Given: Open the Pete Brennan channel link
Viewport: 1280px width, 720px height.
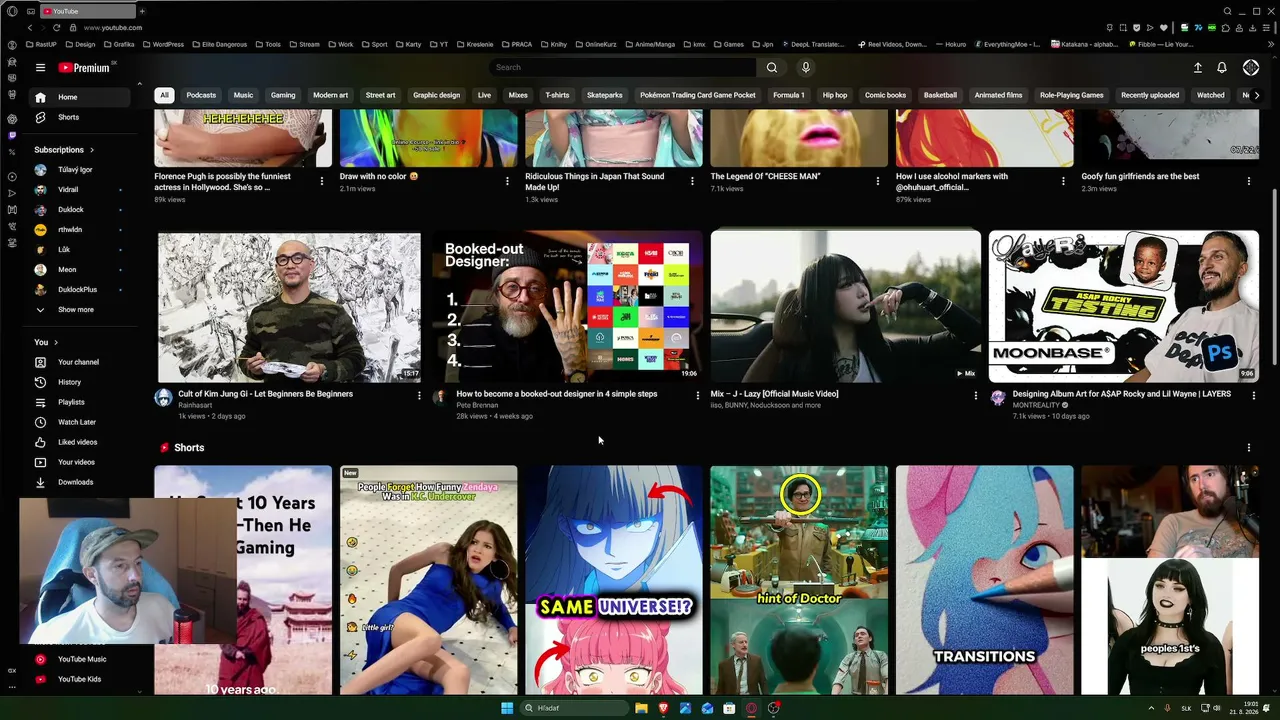Looking at the screenshot, I should [x=477, y=405].
